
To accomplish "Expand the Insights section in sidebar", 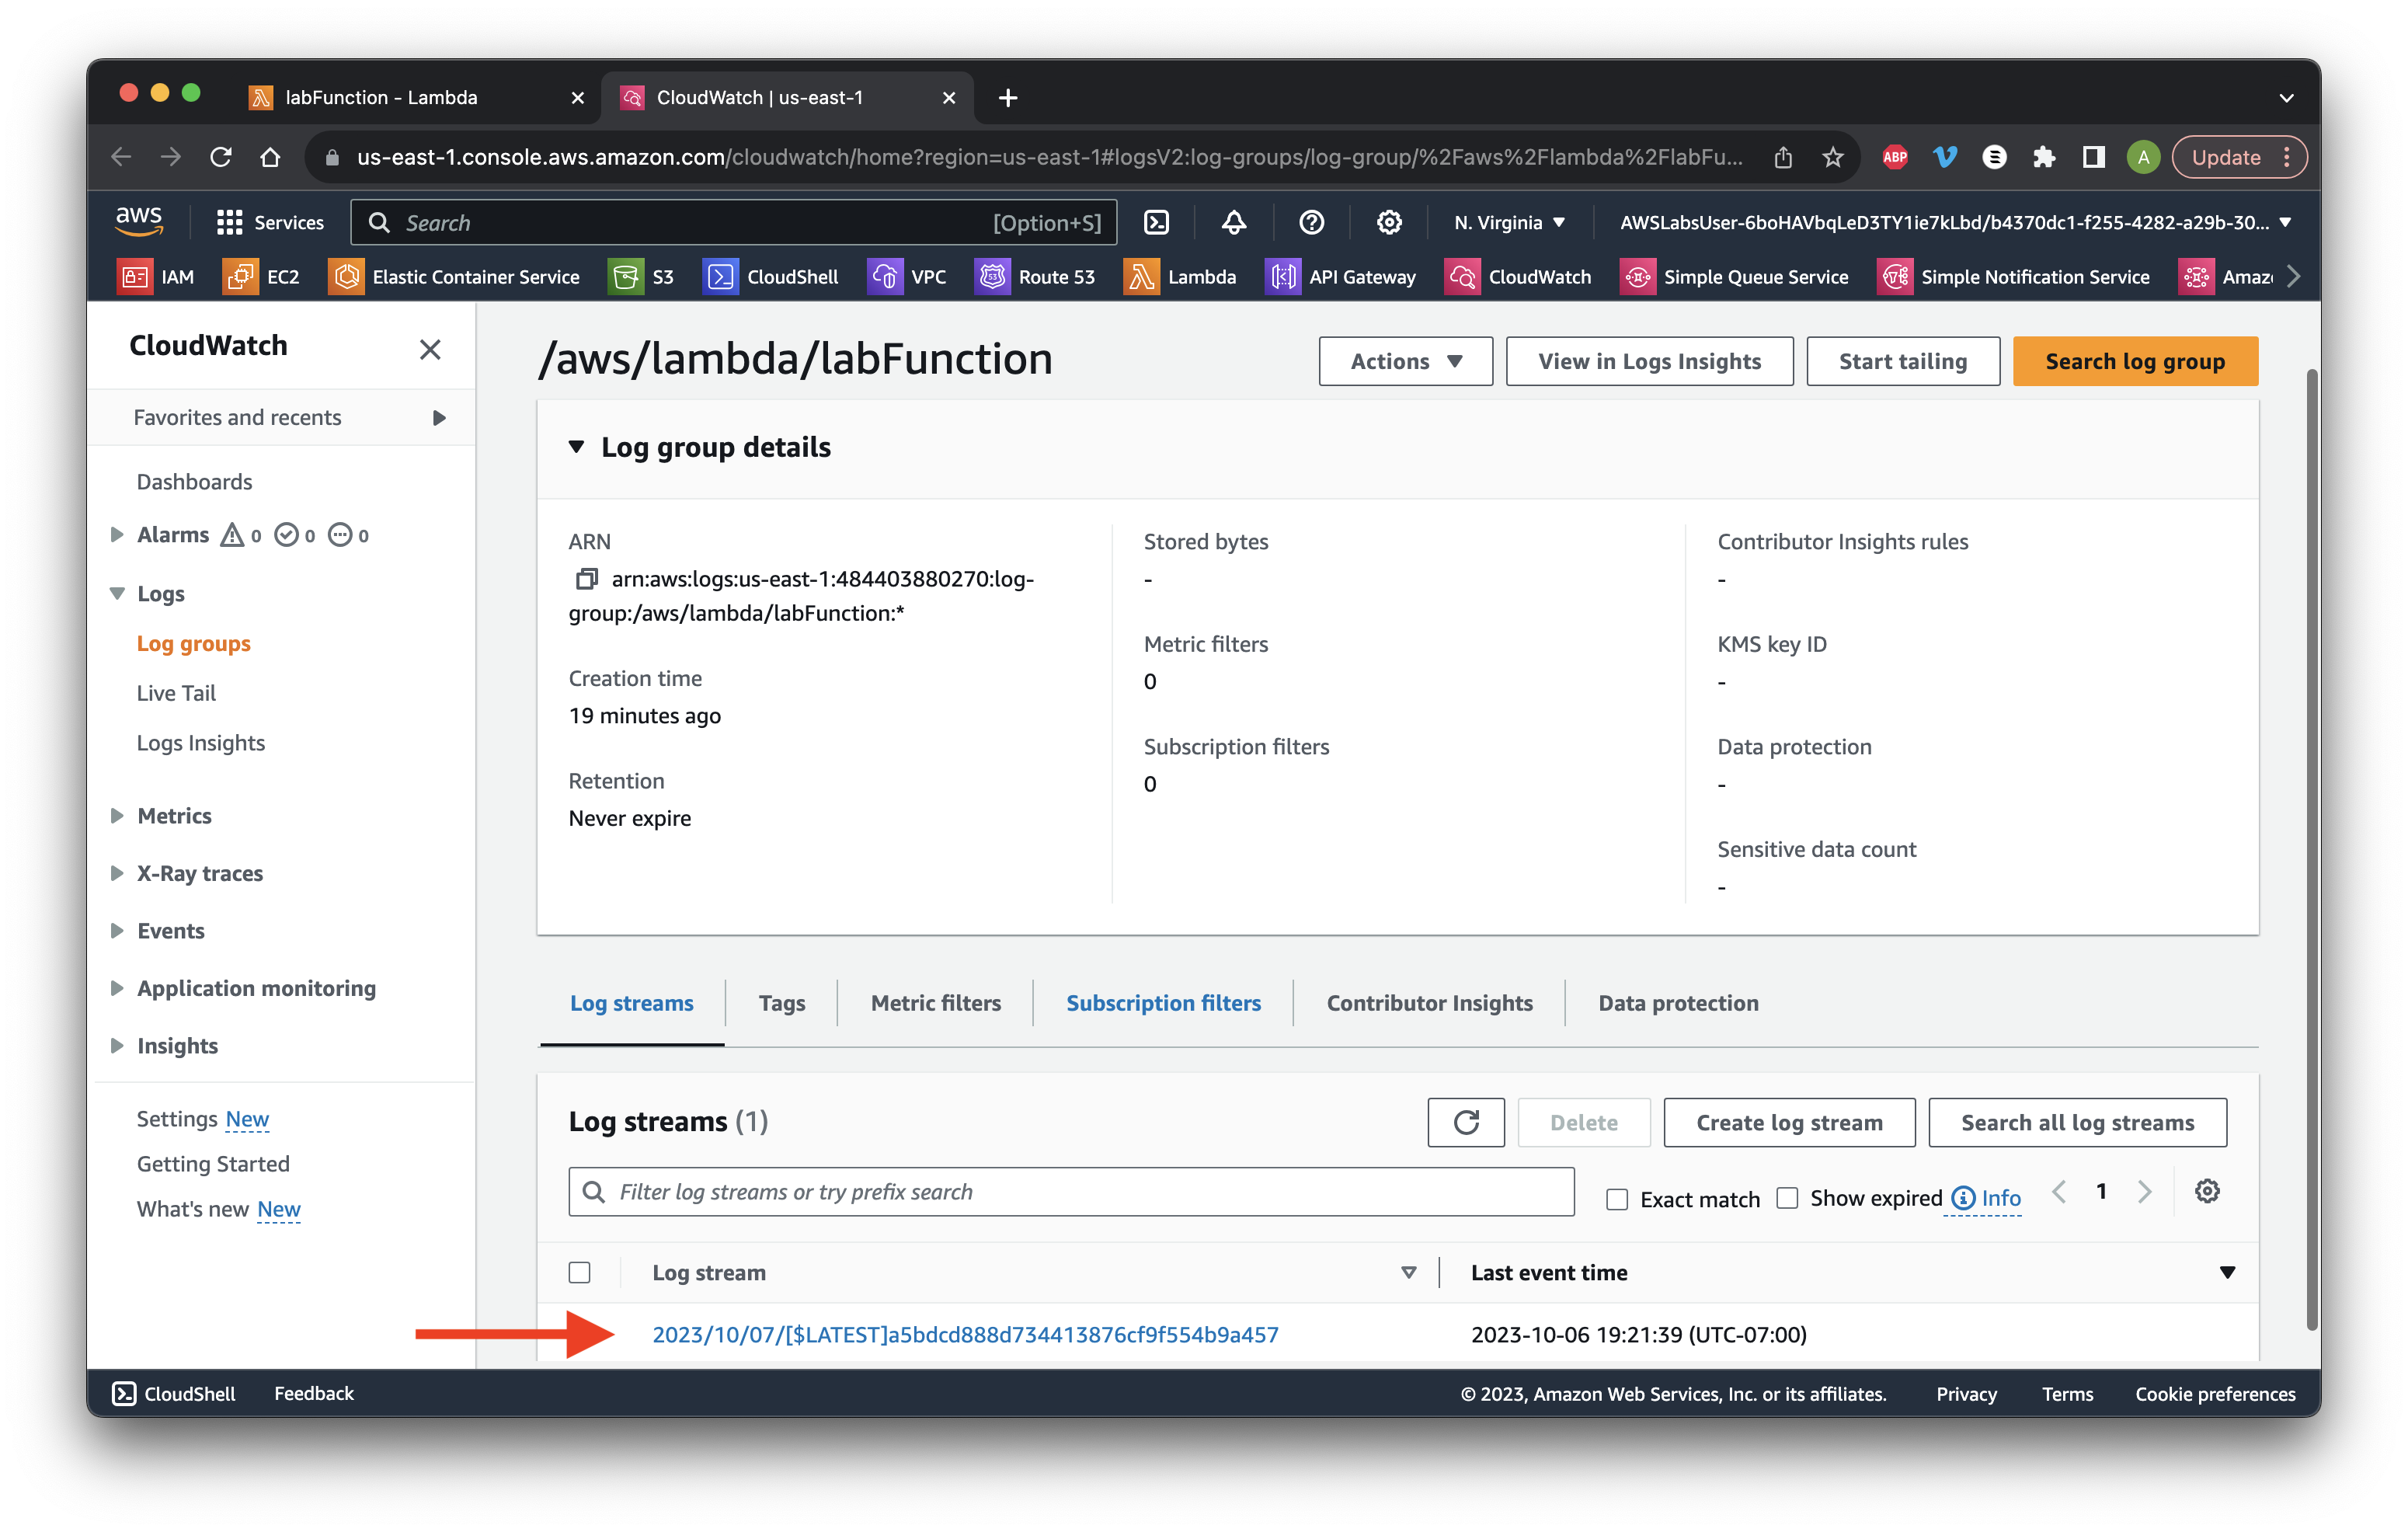I will 116,1045.
